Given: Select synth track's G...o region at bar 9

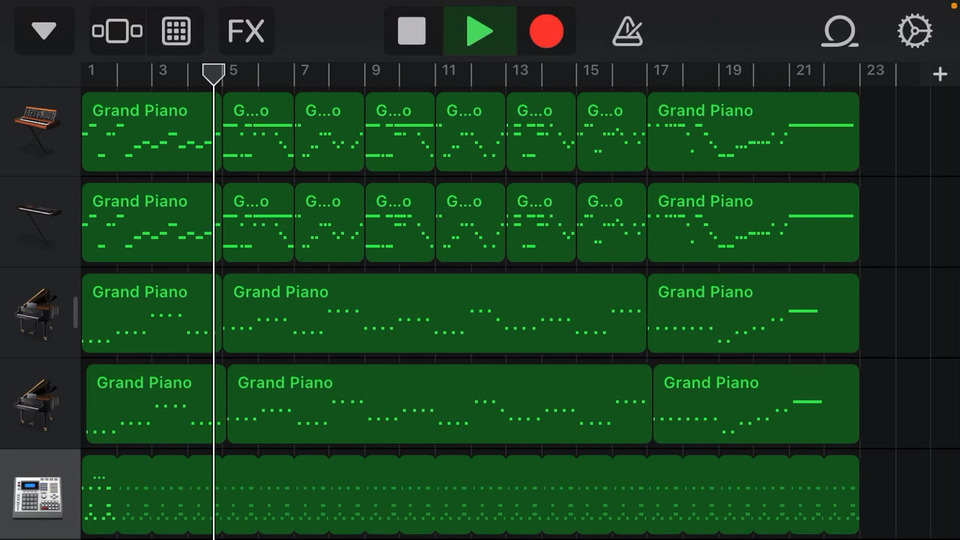Looking at the screenshot, I should tap(400, 132).
